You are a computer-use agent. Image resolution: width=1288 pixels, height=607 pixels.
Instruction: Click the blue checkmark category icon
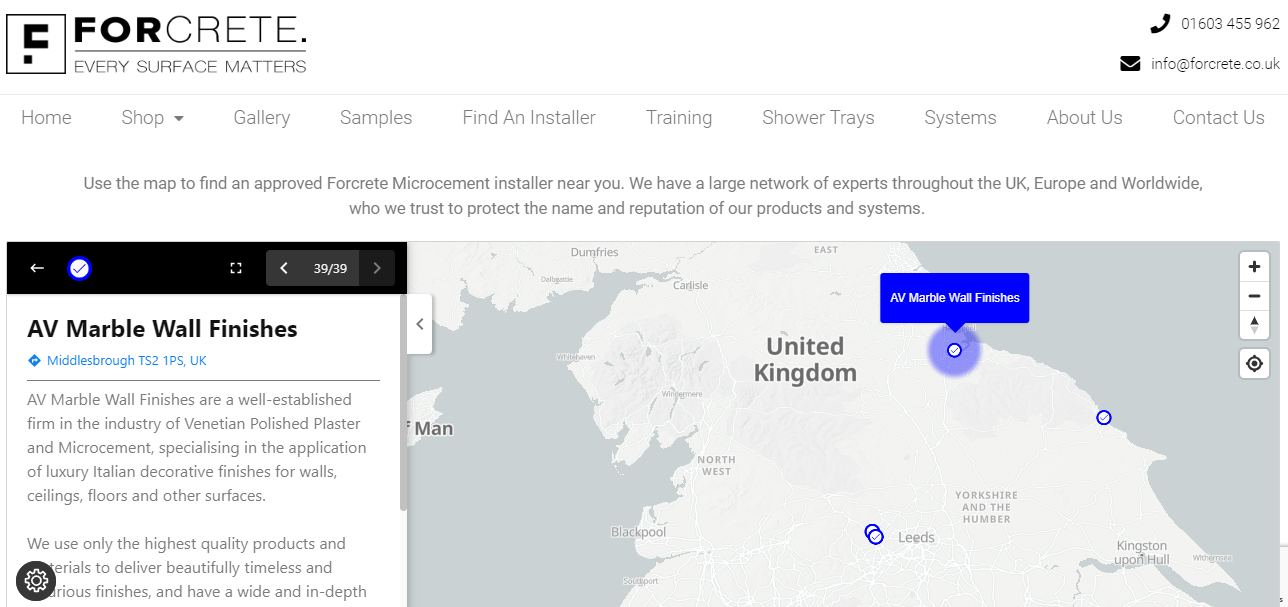click(80, 268)
